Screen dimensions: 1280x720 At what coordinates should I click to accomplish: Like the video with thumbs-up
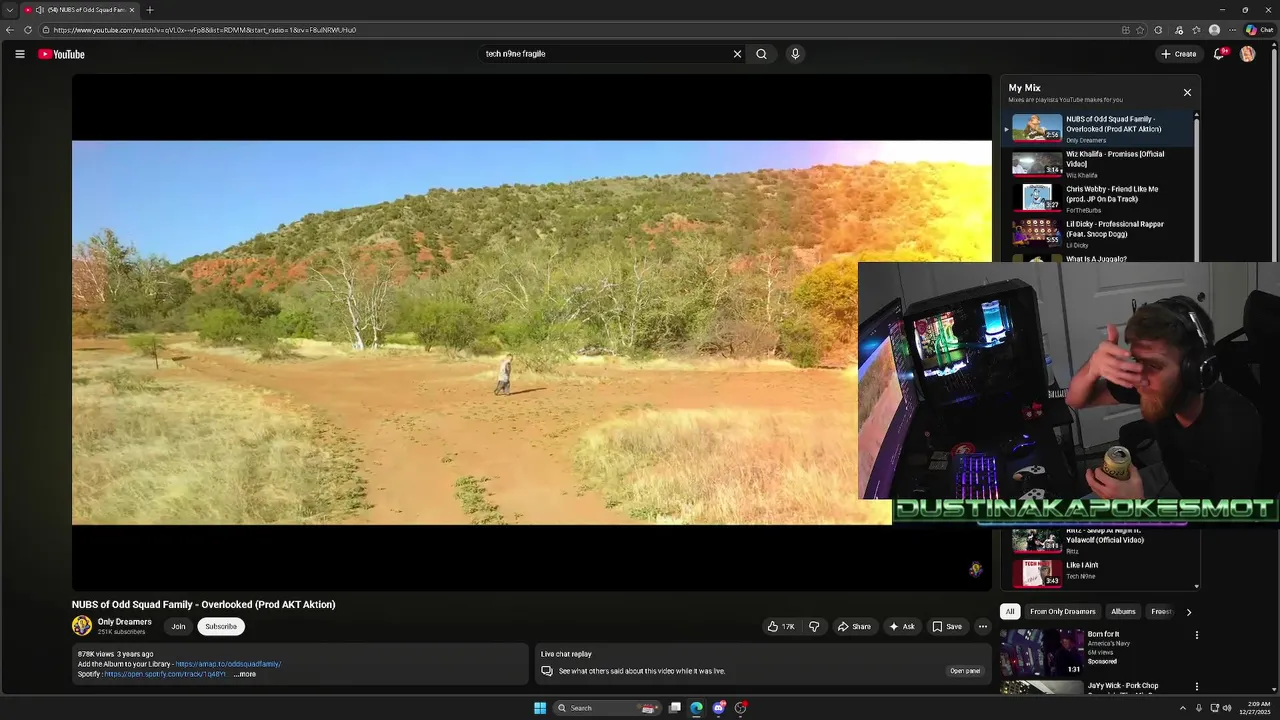[x=781, y=626]
